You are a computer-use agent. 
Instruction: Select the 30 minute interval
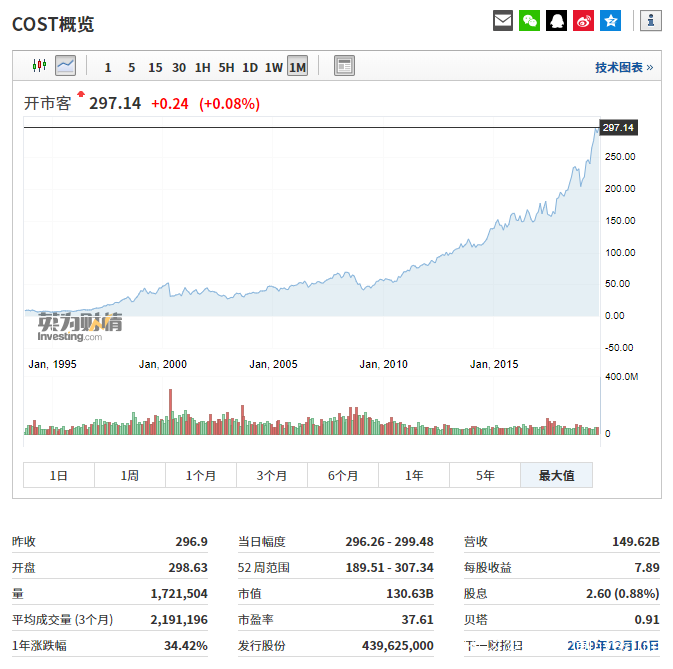click(179, 67)
